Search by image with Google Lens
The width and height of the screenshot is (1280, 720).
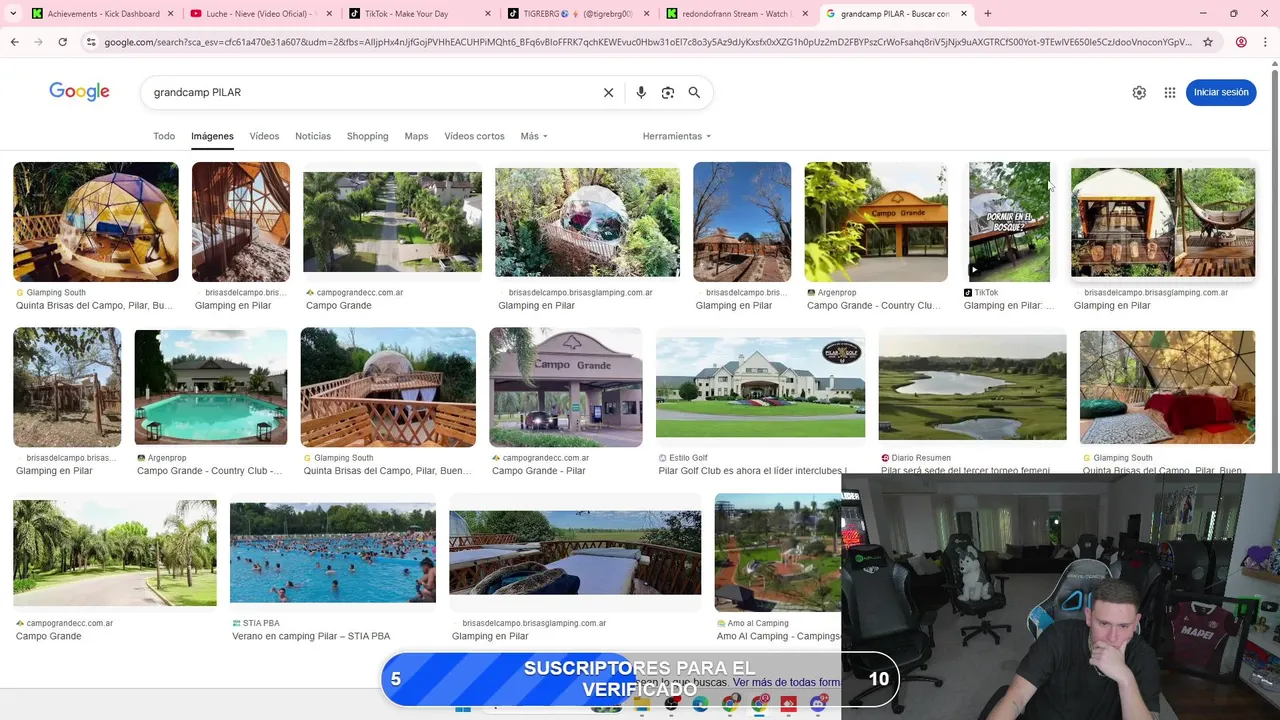click(x=668, y=92)
